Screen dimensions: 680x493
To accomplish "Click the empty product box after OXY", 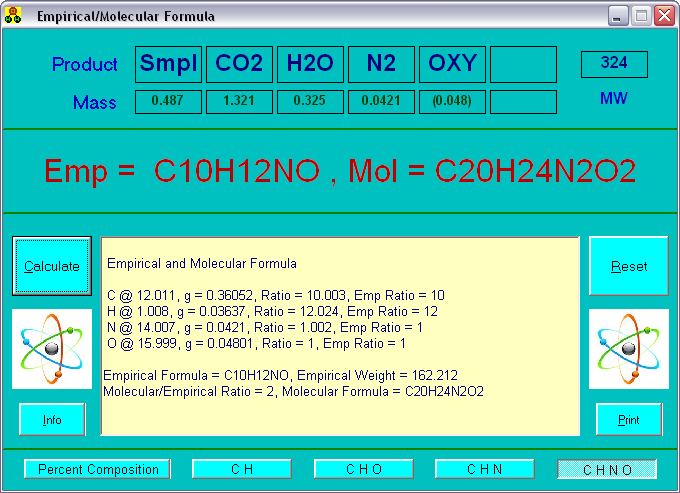I will 523,64.
